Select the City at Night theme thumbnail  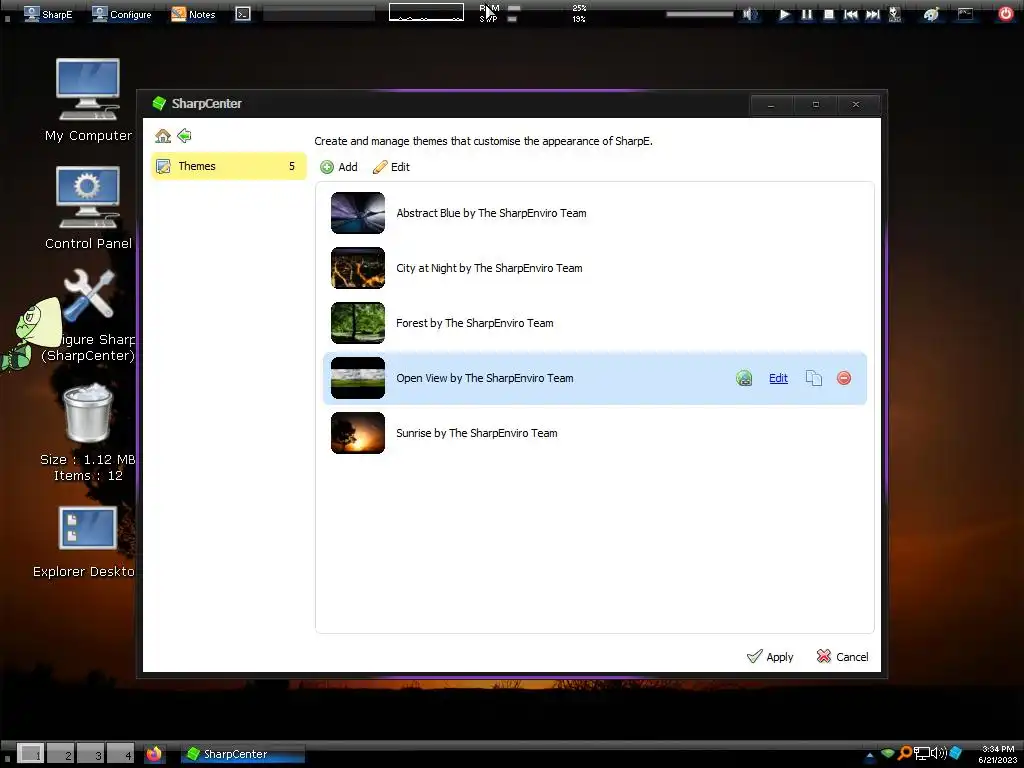coord(358,268)
